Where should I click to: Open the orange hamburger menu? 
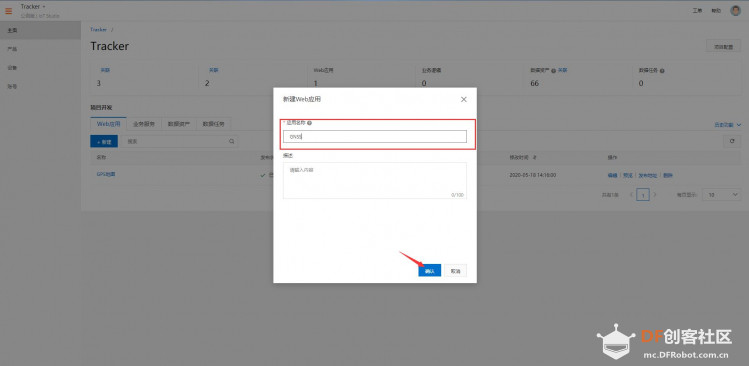[9, 11]
